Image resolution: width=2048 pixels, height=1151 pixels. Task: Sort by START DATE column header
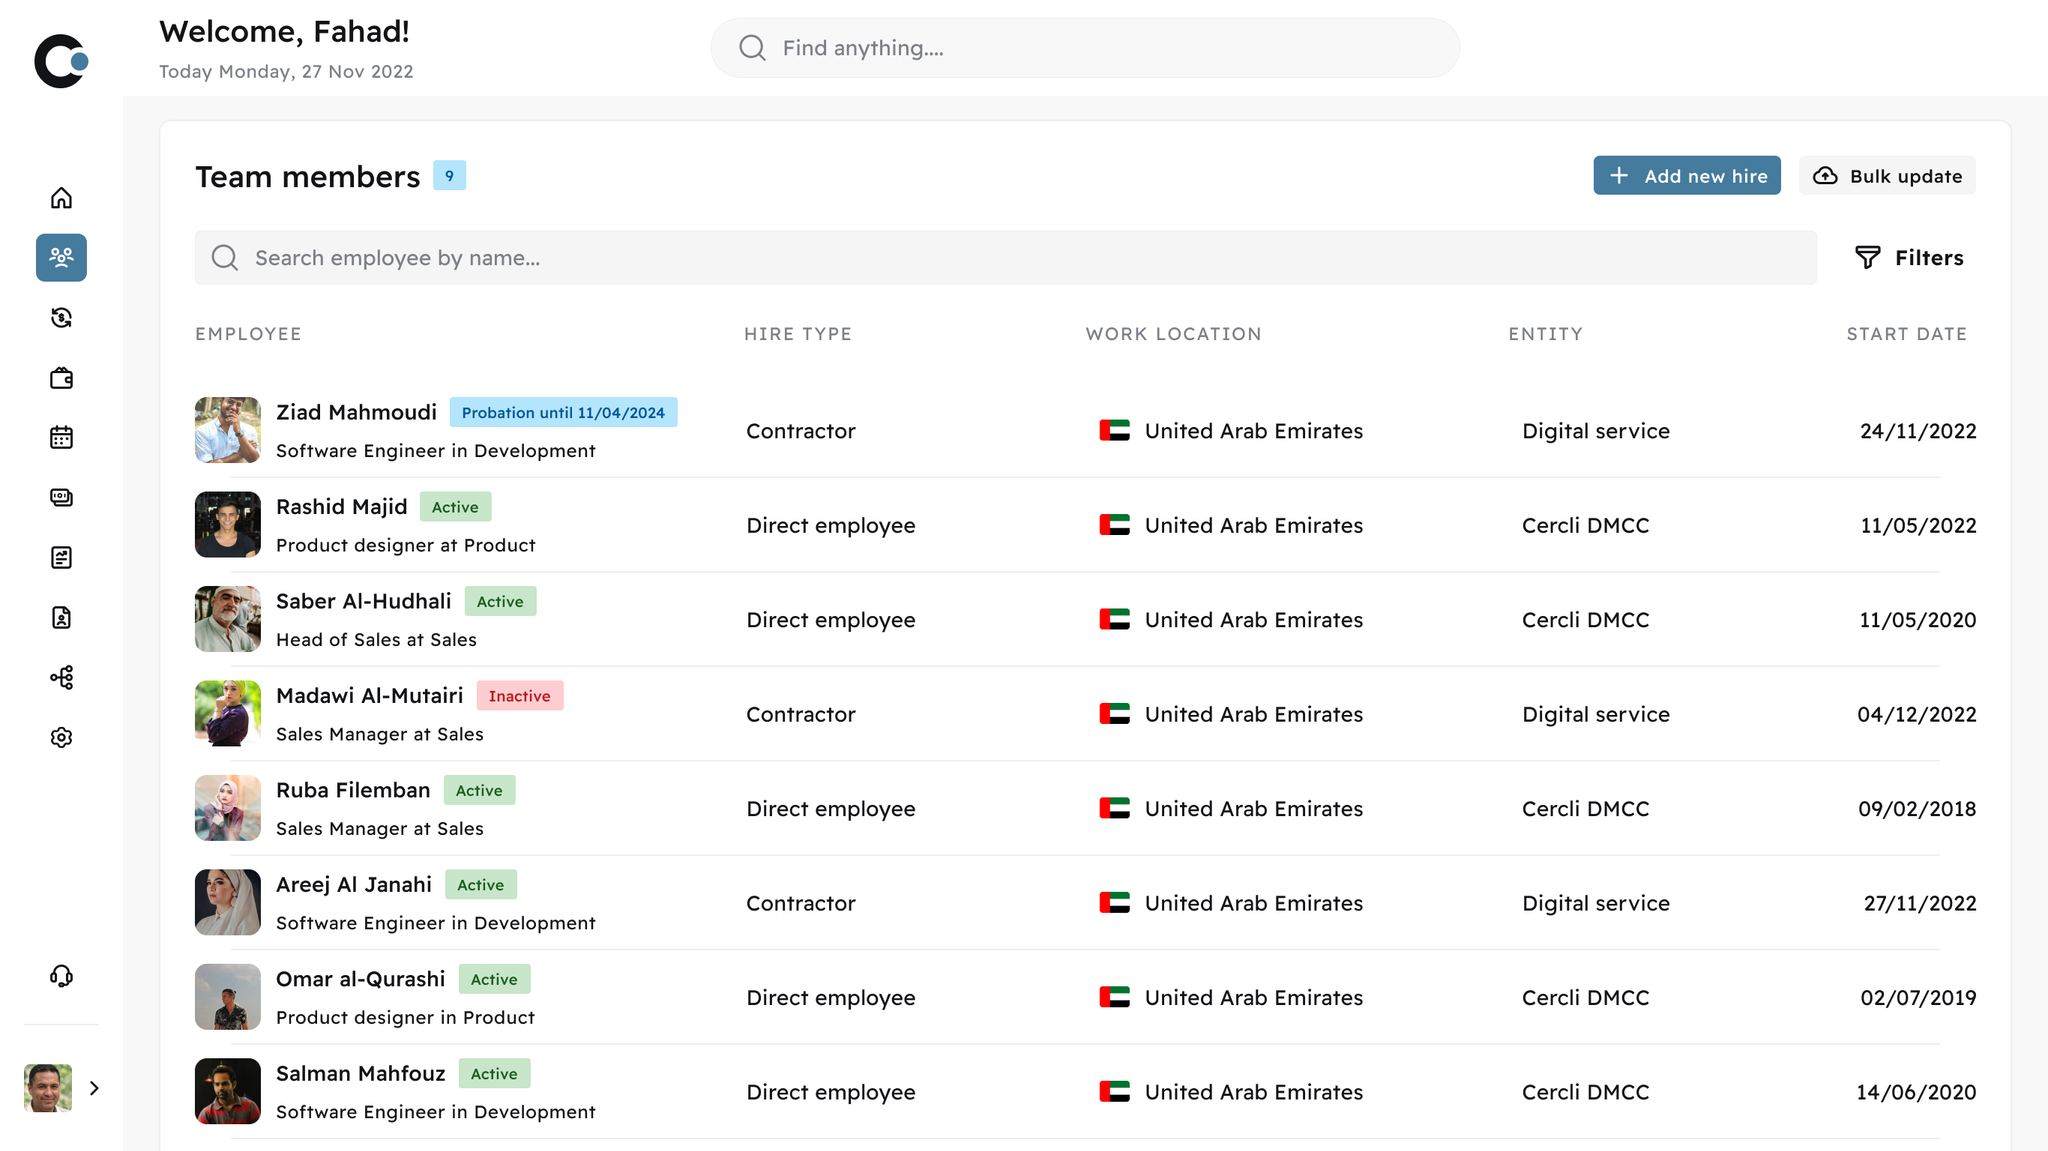click(x=1906, y=334)
